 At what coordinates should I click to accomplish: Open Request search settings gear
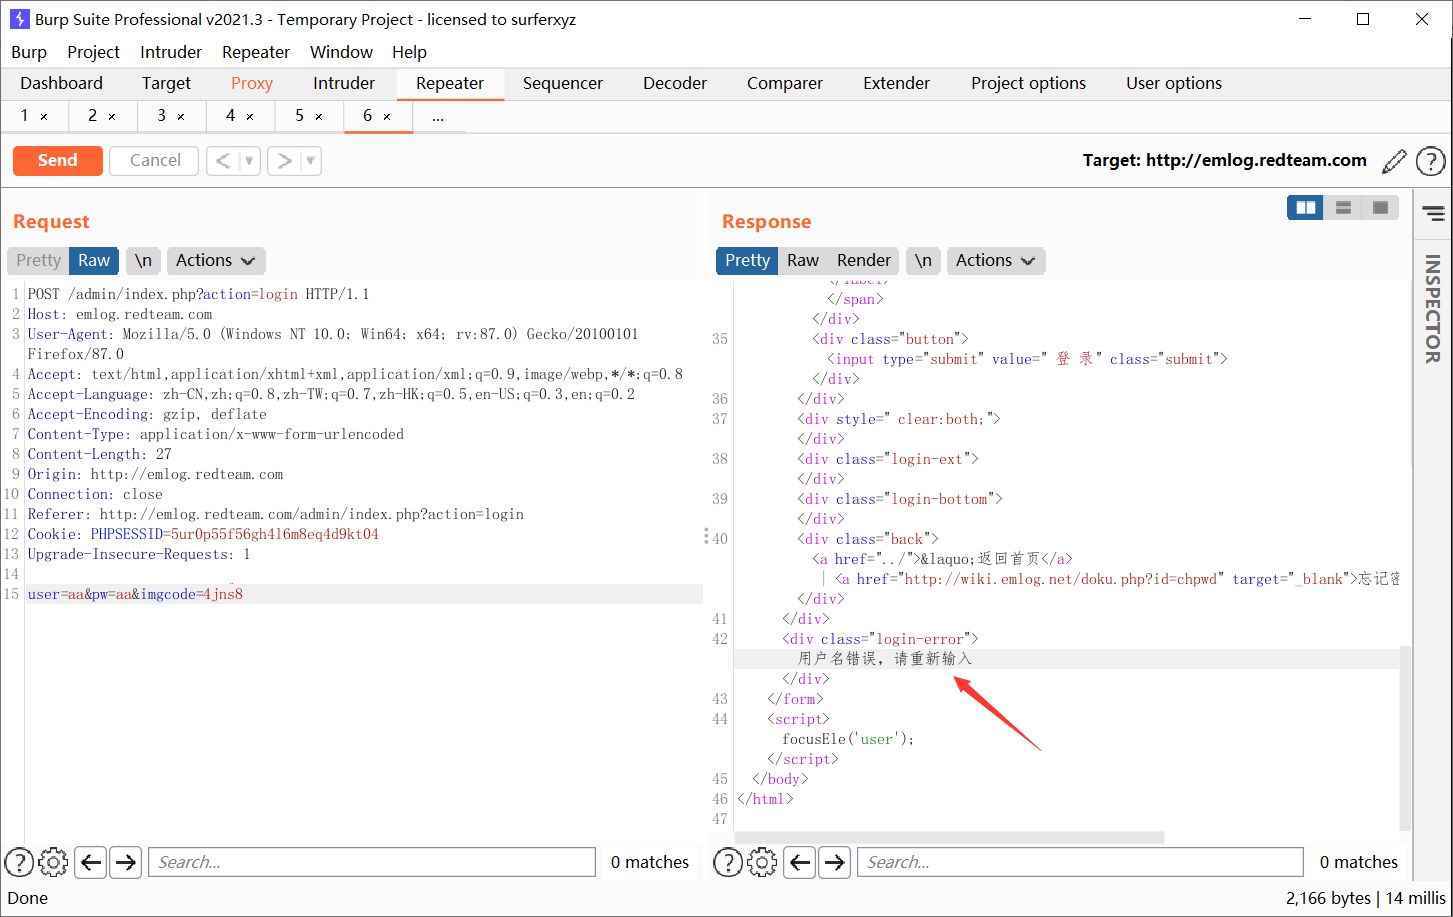(x=53, y=862)
